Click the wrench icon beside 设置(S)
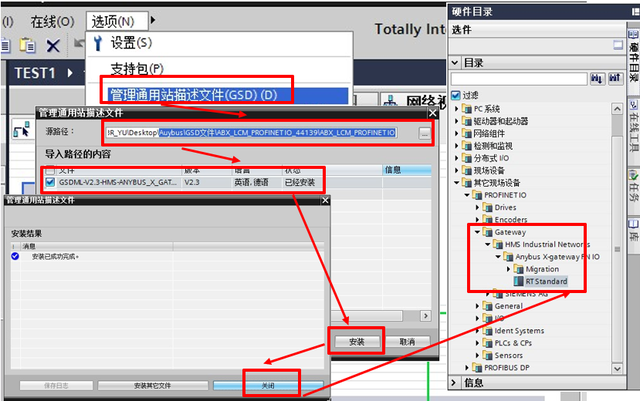Screen dimensions: 640x401 tap(98, 43)
